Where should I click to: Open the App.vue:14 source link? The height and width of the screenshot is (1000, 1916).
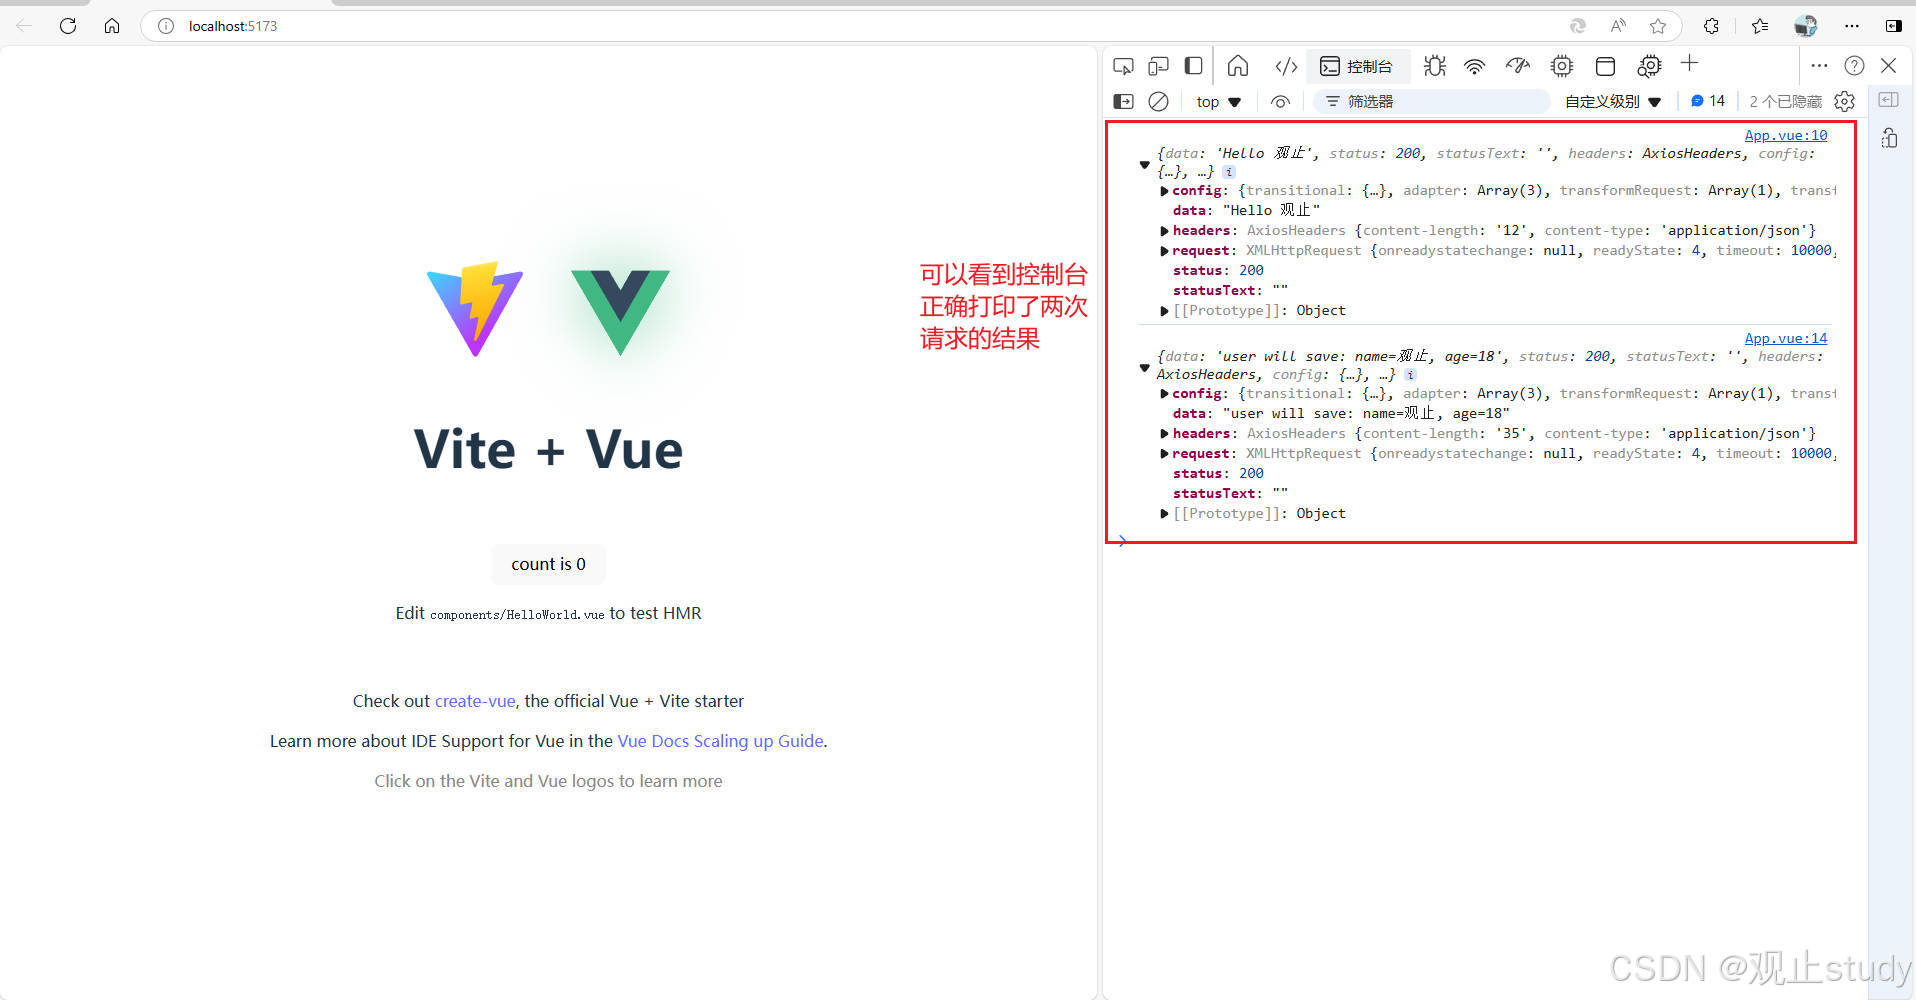click(1785, 338)
